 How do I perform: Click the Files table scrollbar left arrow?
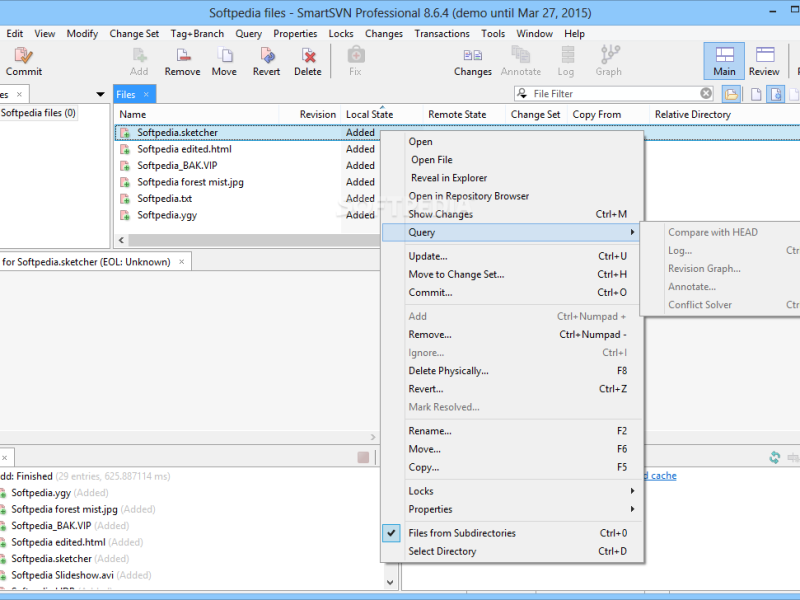click(x=121, y=240)
